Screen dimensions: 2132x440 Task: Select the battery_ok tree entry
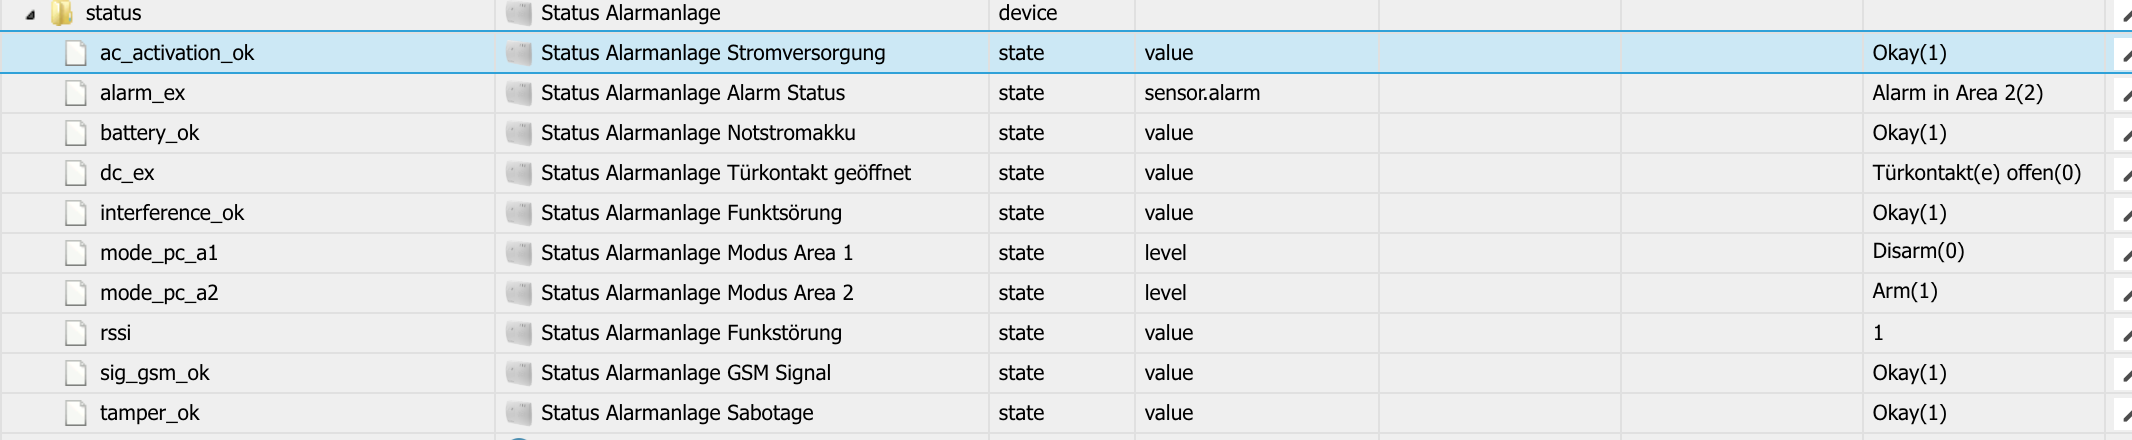point(149,133)
